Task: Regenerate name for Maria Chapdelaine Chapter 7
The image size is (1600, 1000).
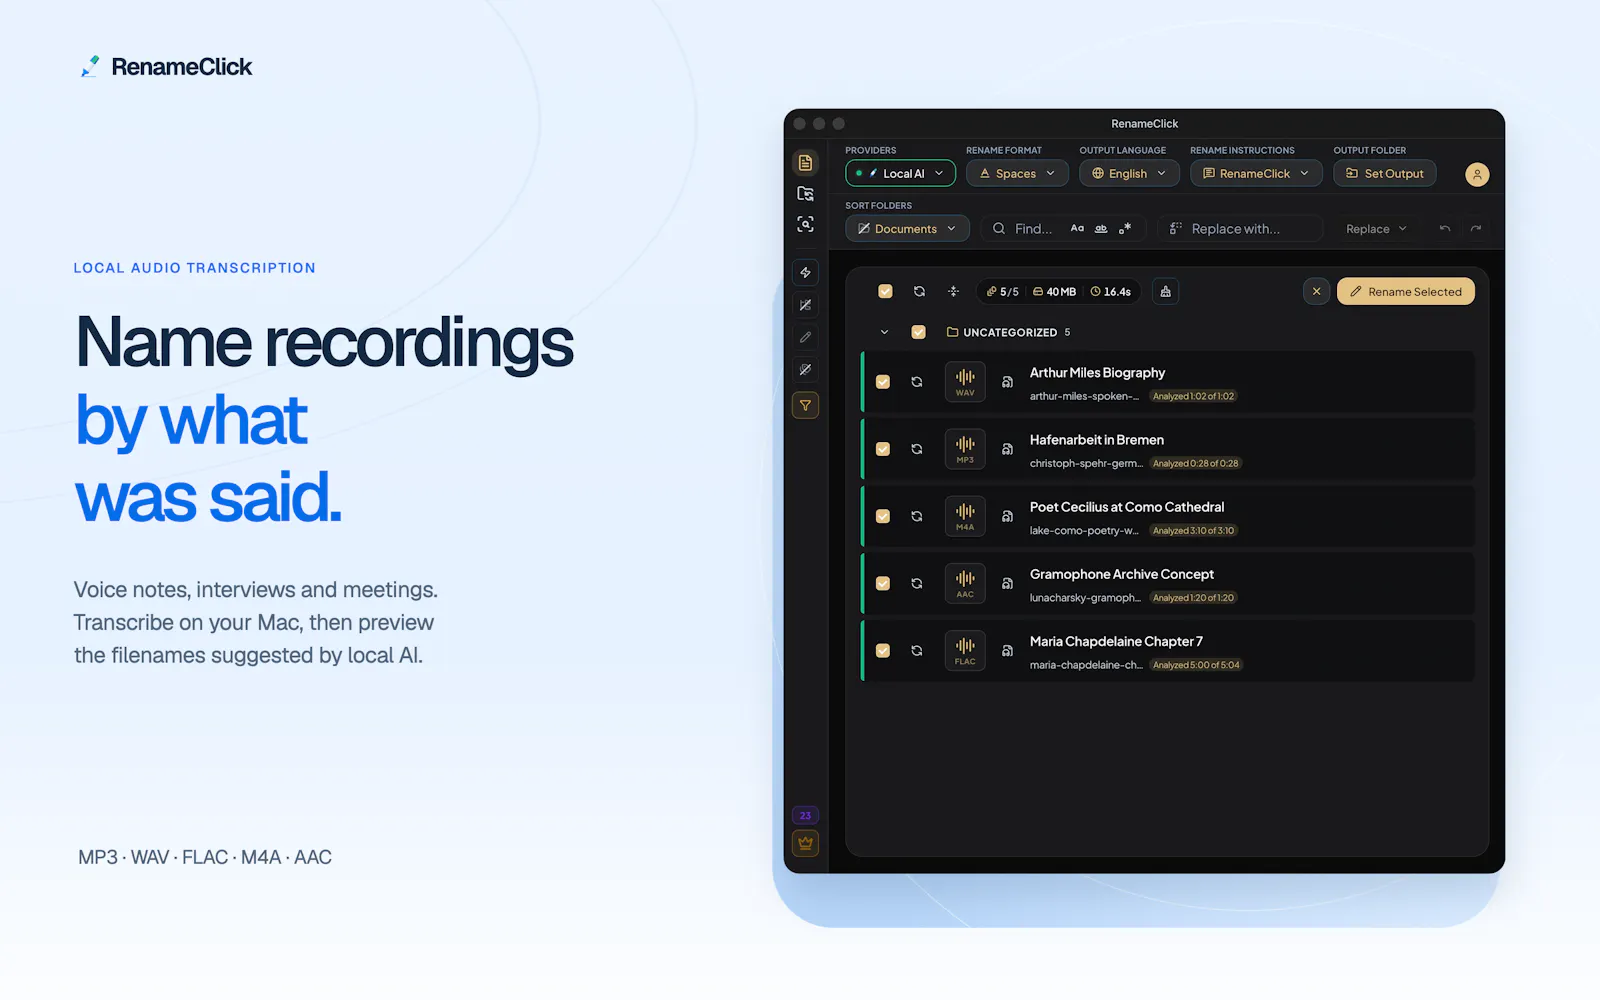Action: click(917, 651)
